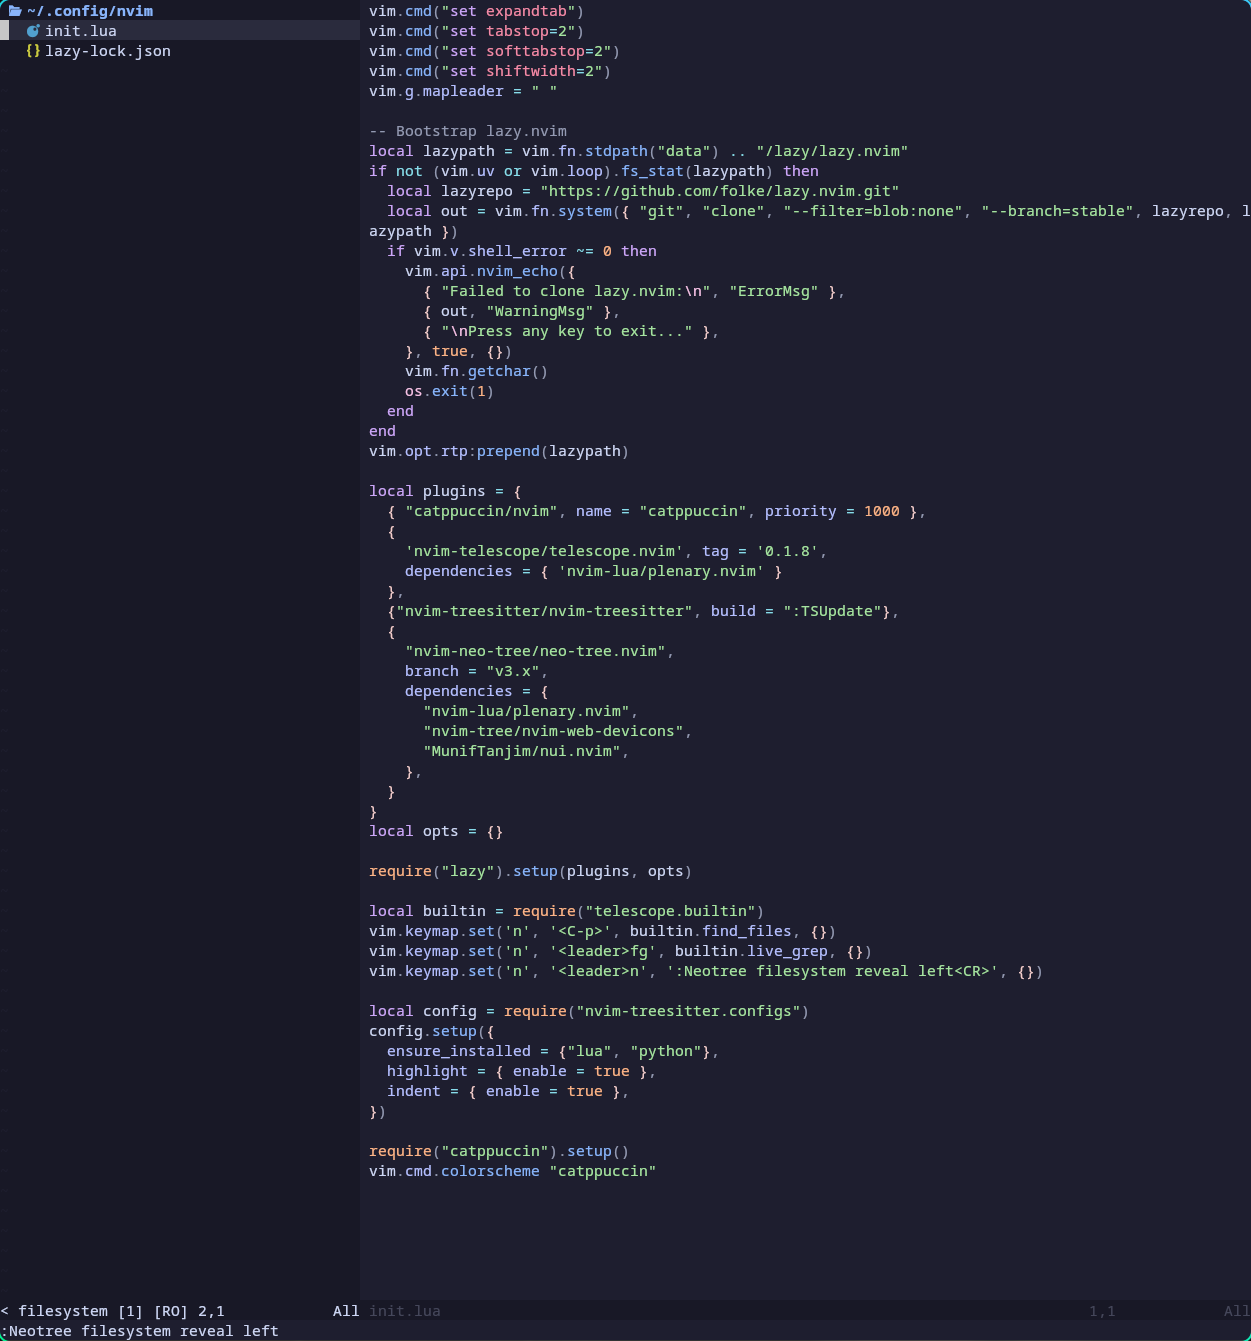Click the vim.v.shell_error condition line
Viewport: 1251px width, 1341px height.
(x=522, y=251)
